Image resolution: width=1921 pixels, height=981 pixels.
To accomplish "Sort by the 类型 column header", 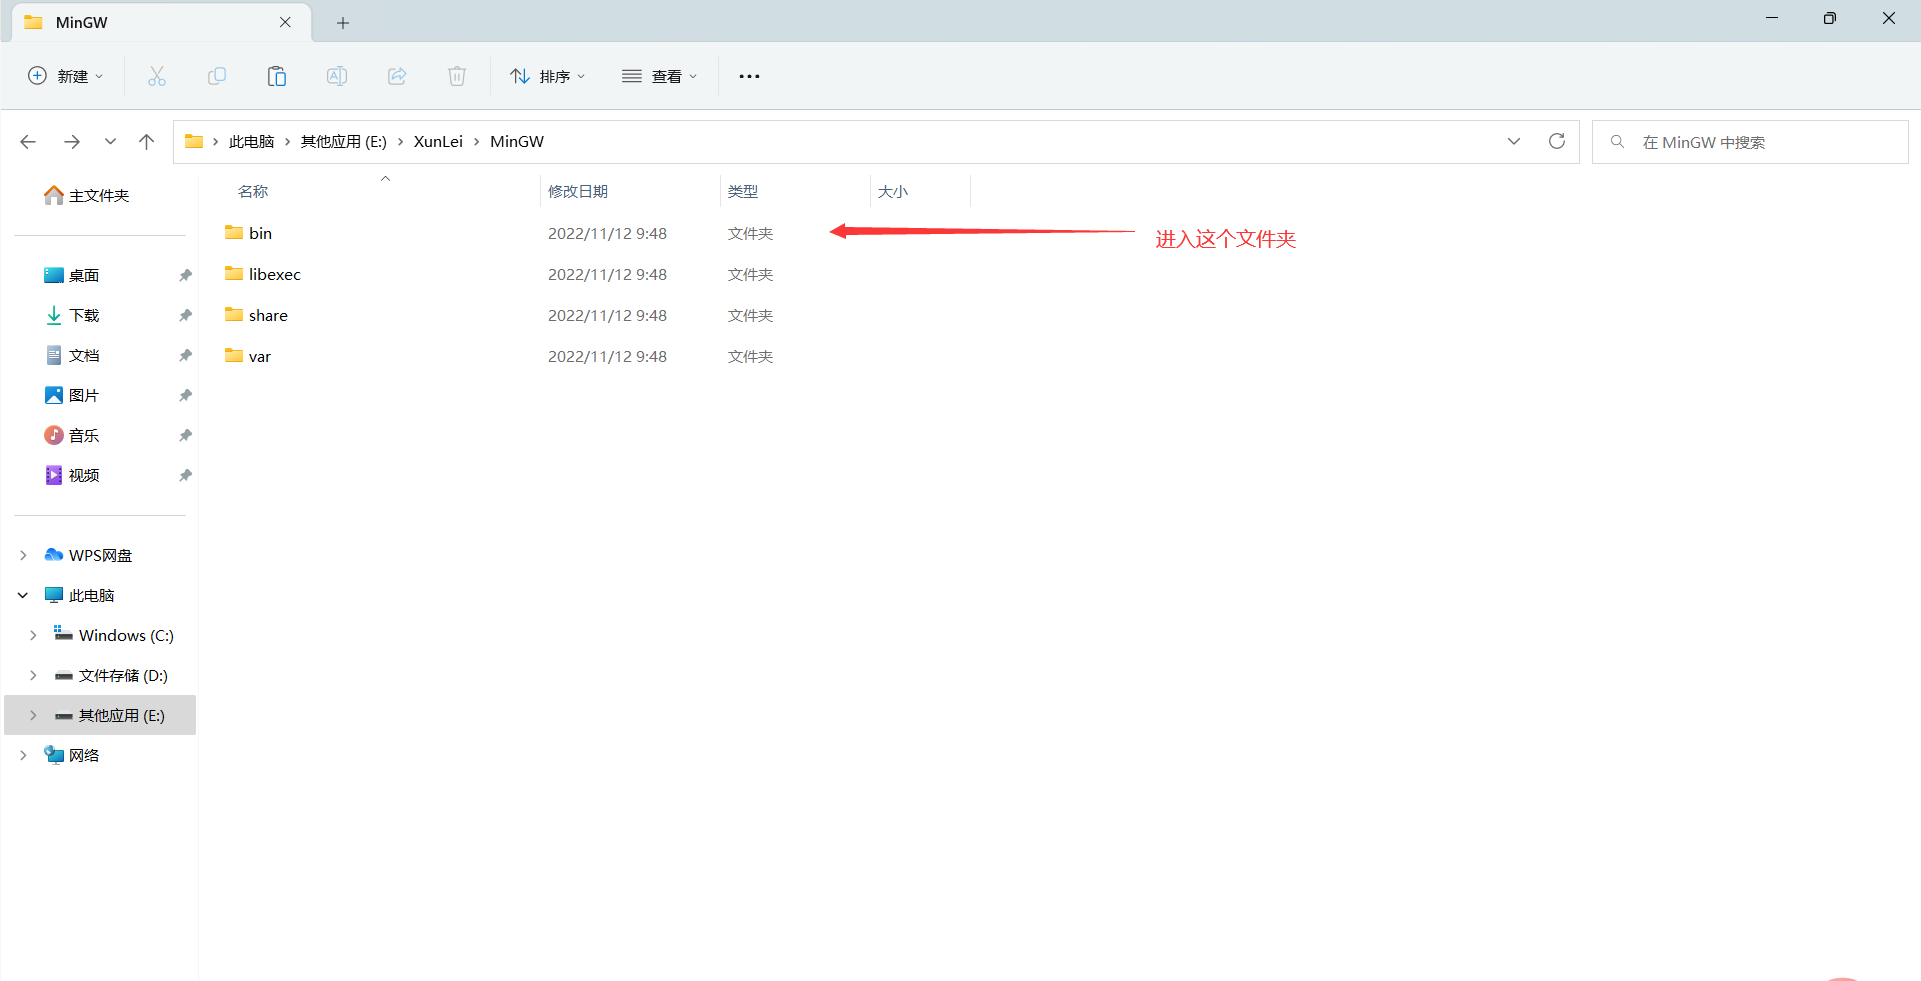I will [743, 191].
